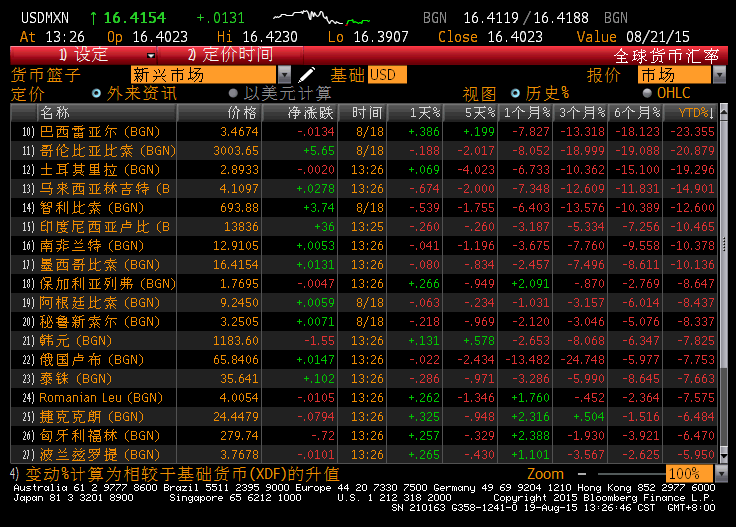Click the table scrollbar down arrow
The image size is (736, 527).
(726, 455)
